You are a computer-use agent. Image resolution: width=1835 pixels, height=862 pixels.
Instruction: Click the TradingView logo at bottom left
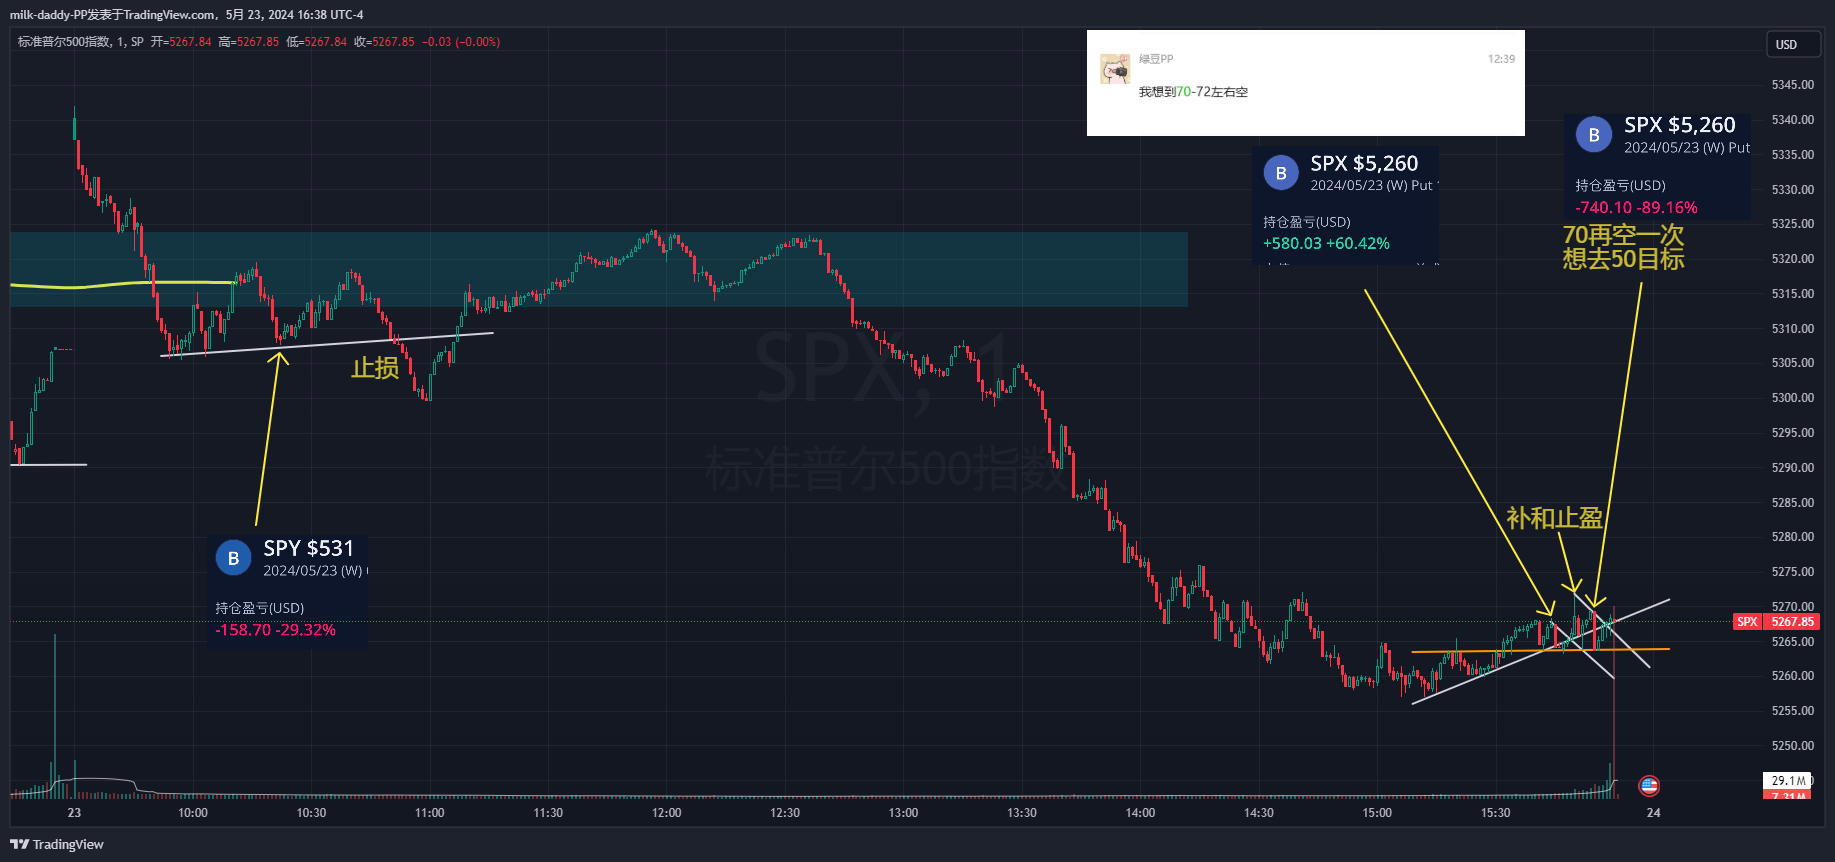pos(57,844)
